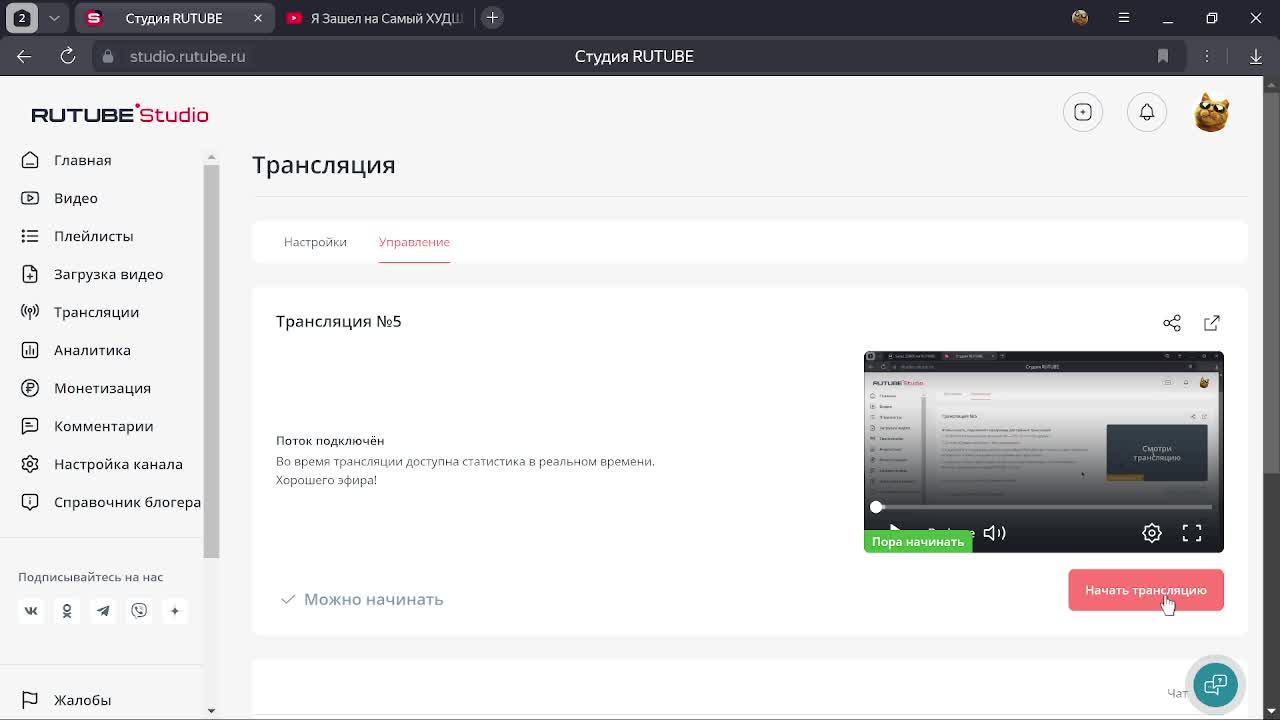Open the support chat bubble button
This screenshot has width=1280, height=720.
1215,685
